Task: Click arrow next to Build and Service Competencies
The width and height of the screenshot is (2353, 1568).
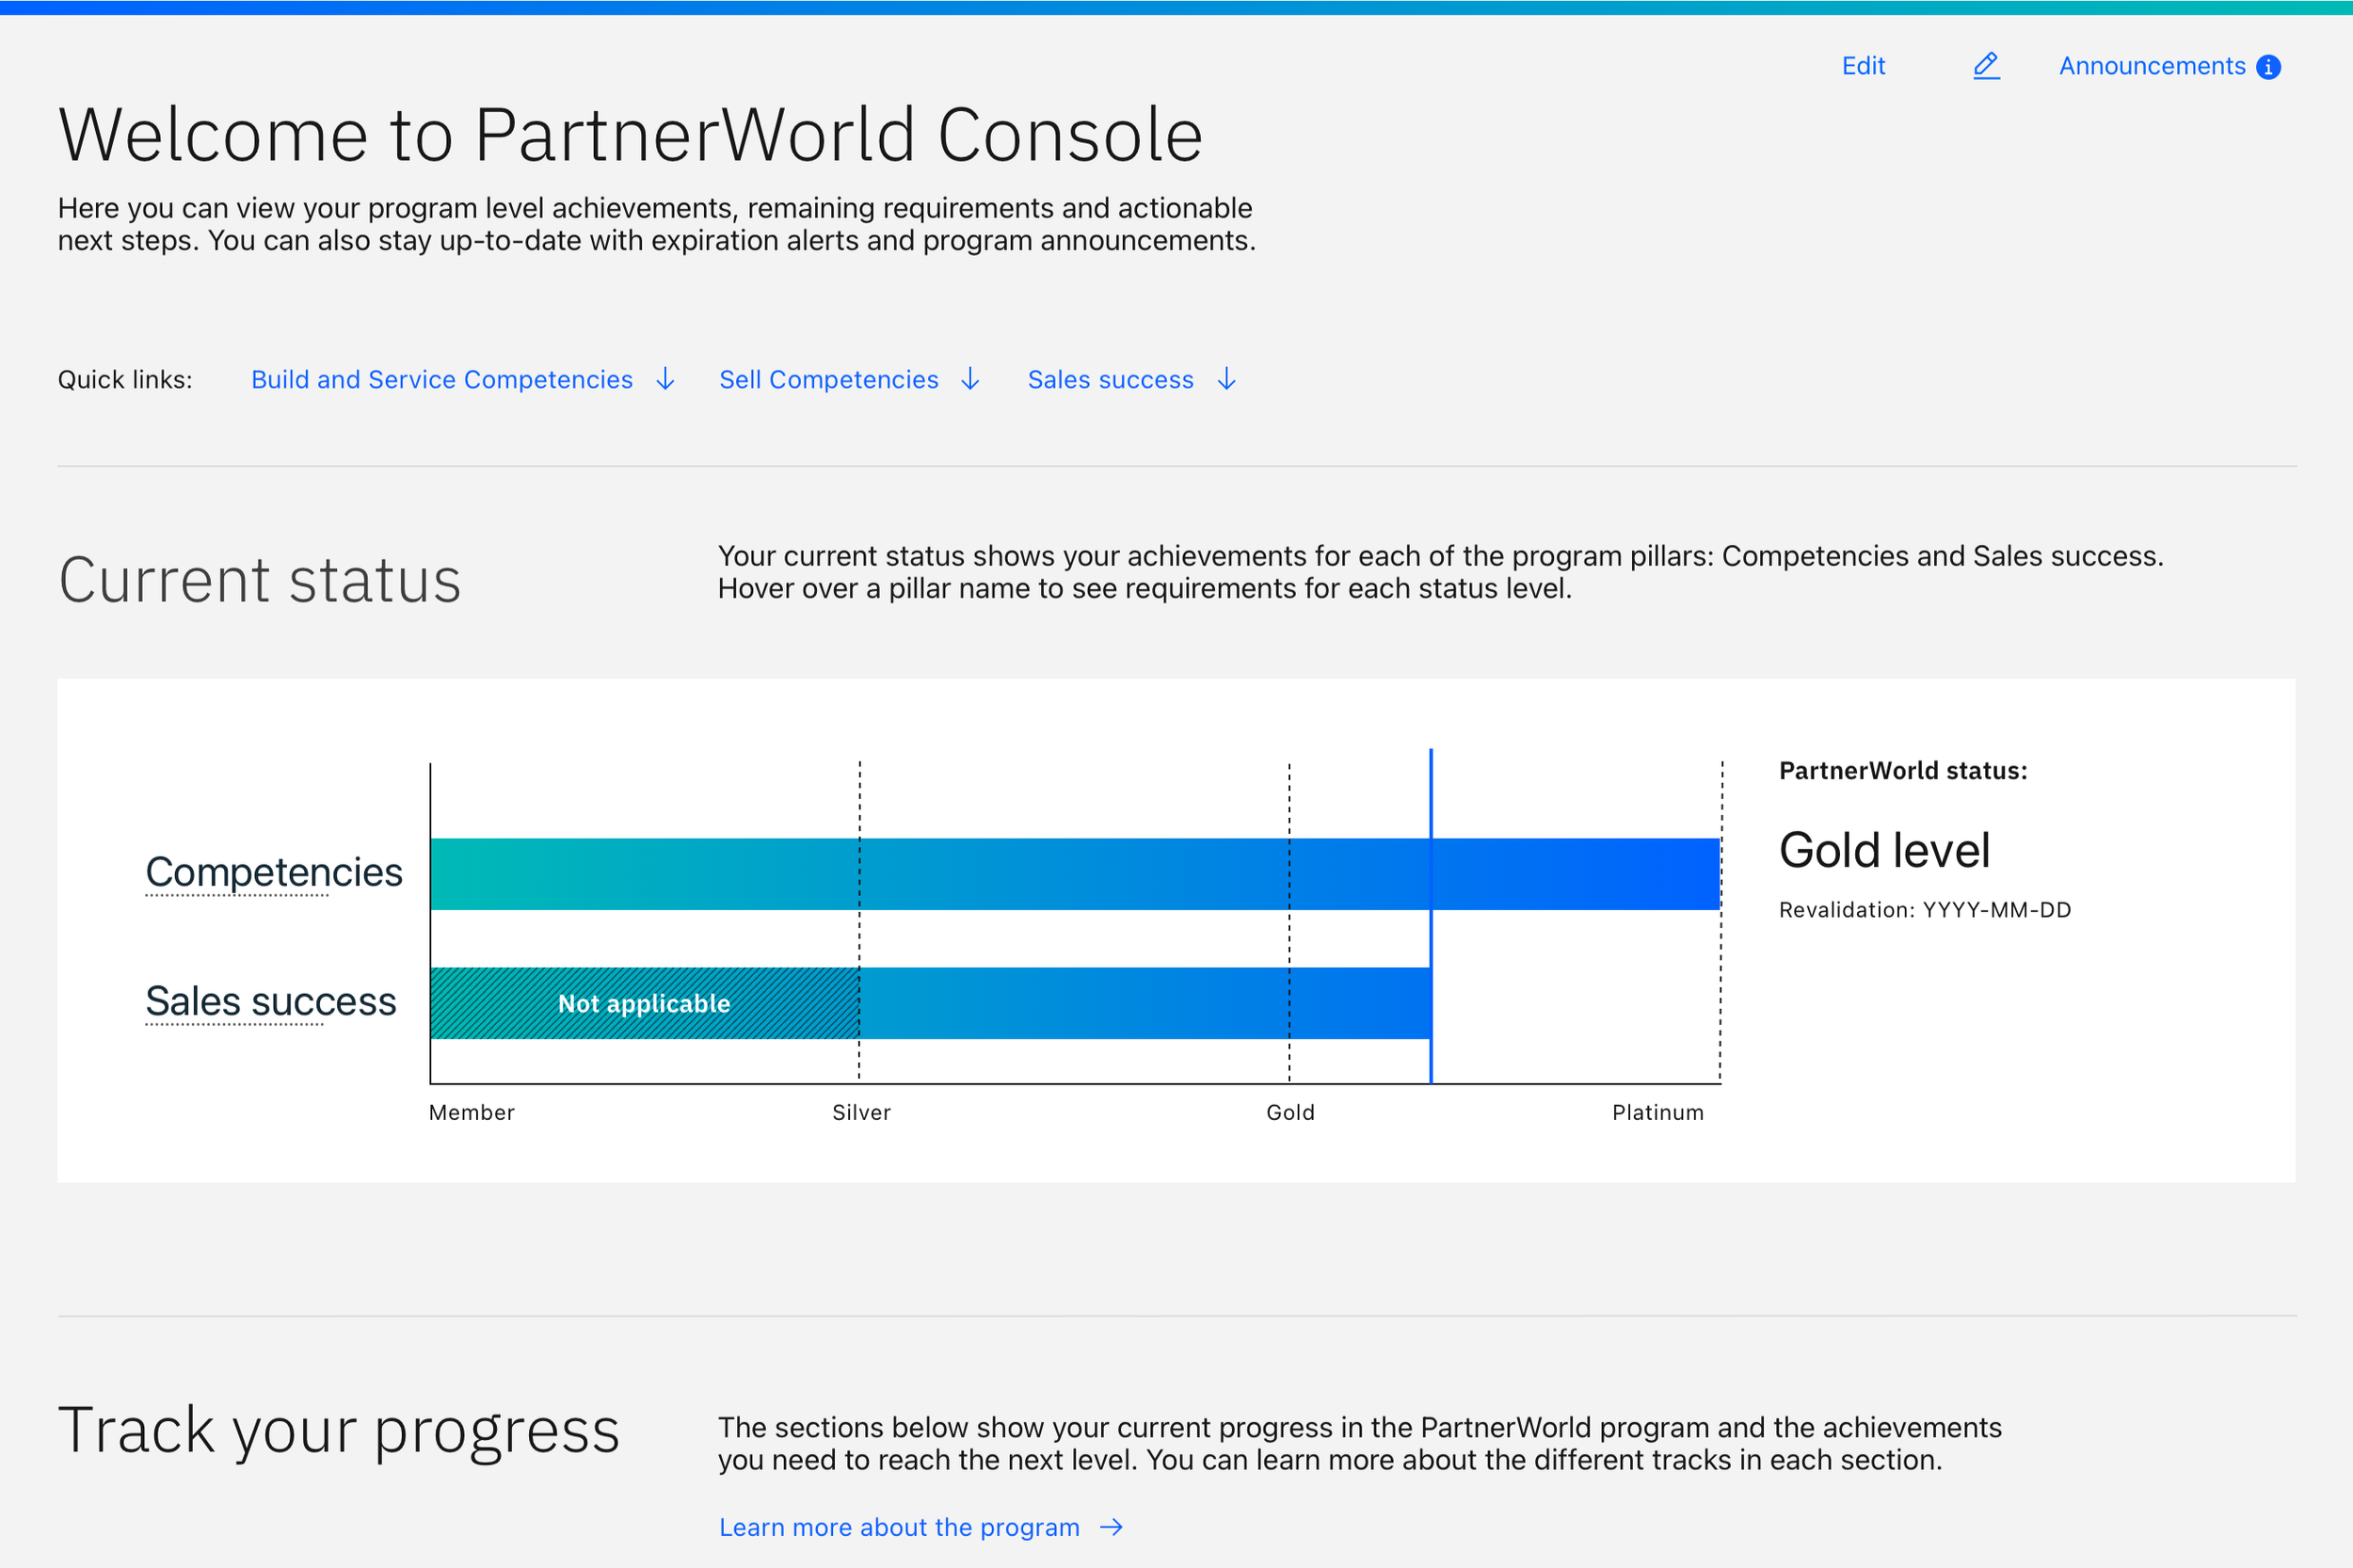Action: [665, 380]
